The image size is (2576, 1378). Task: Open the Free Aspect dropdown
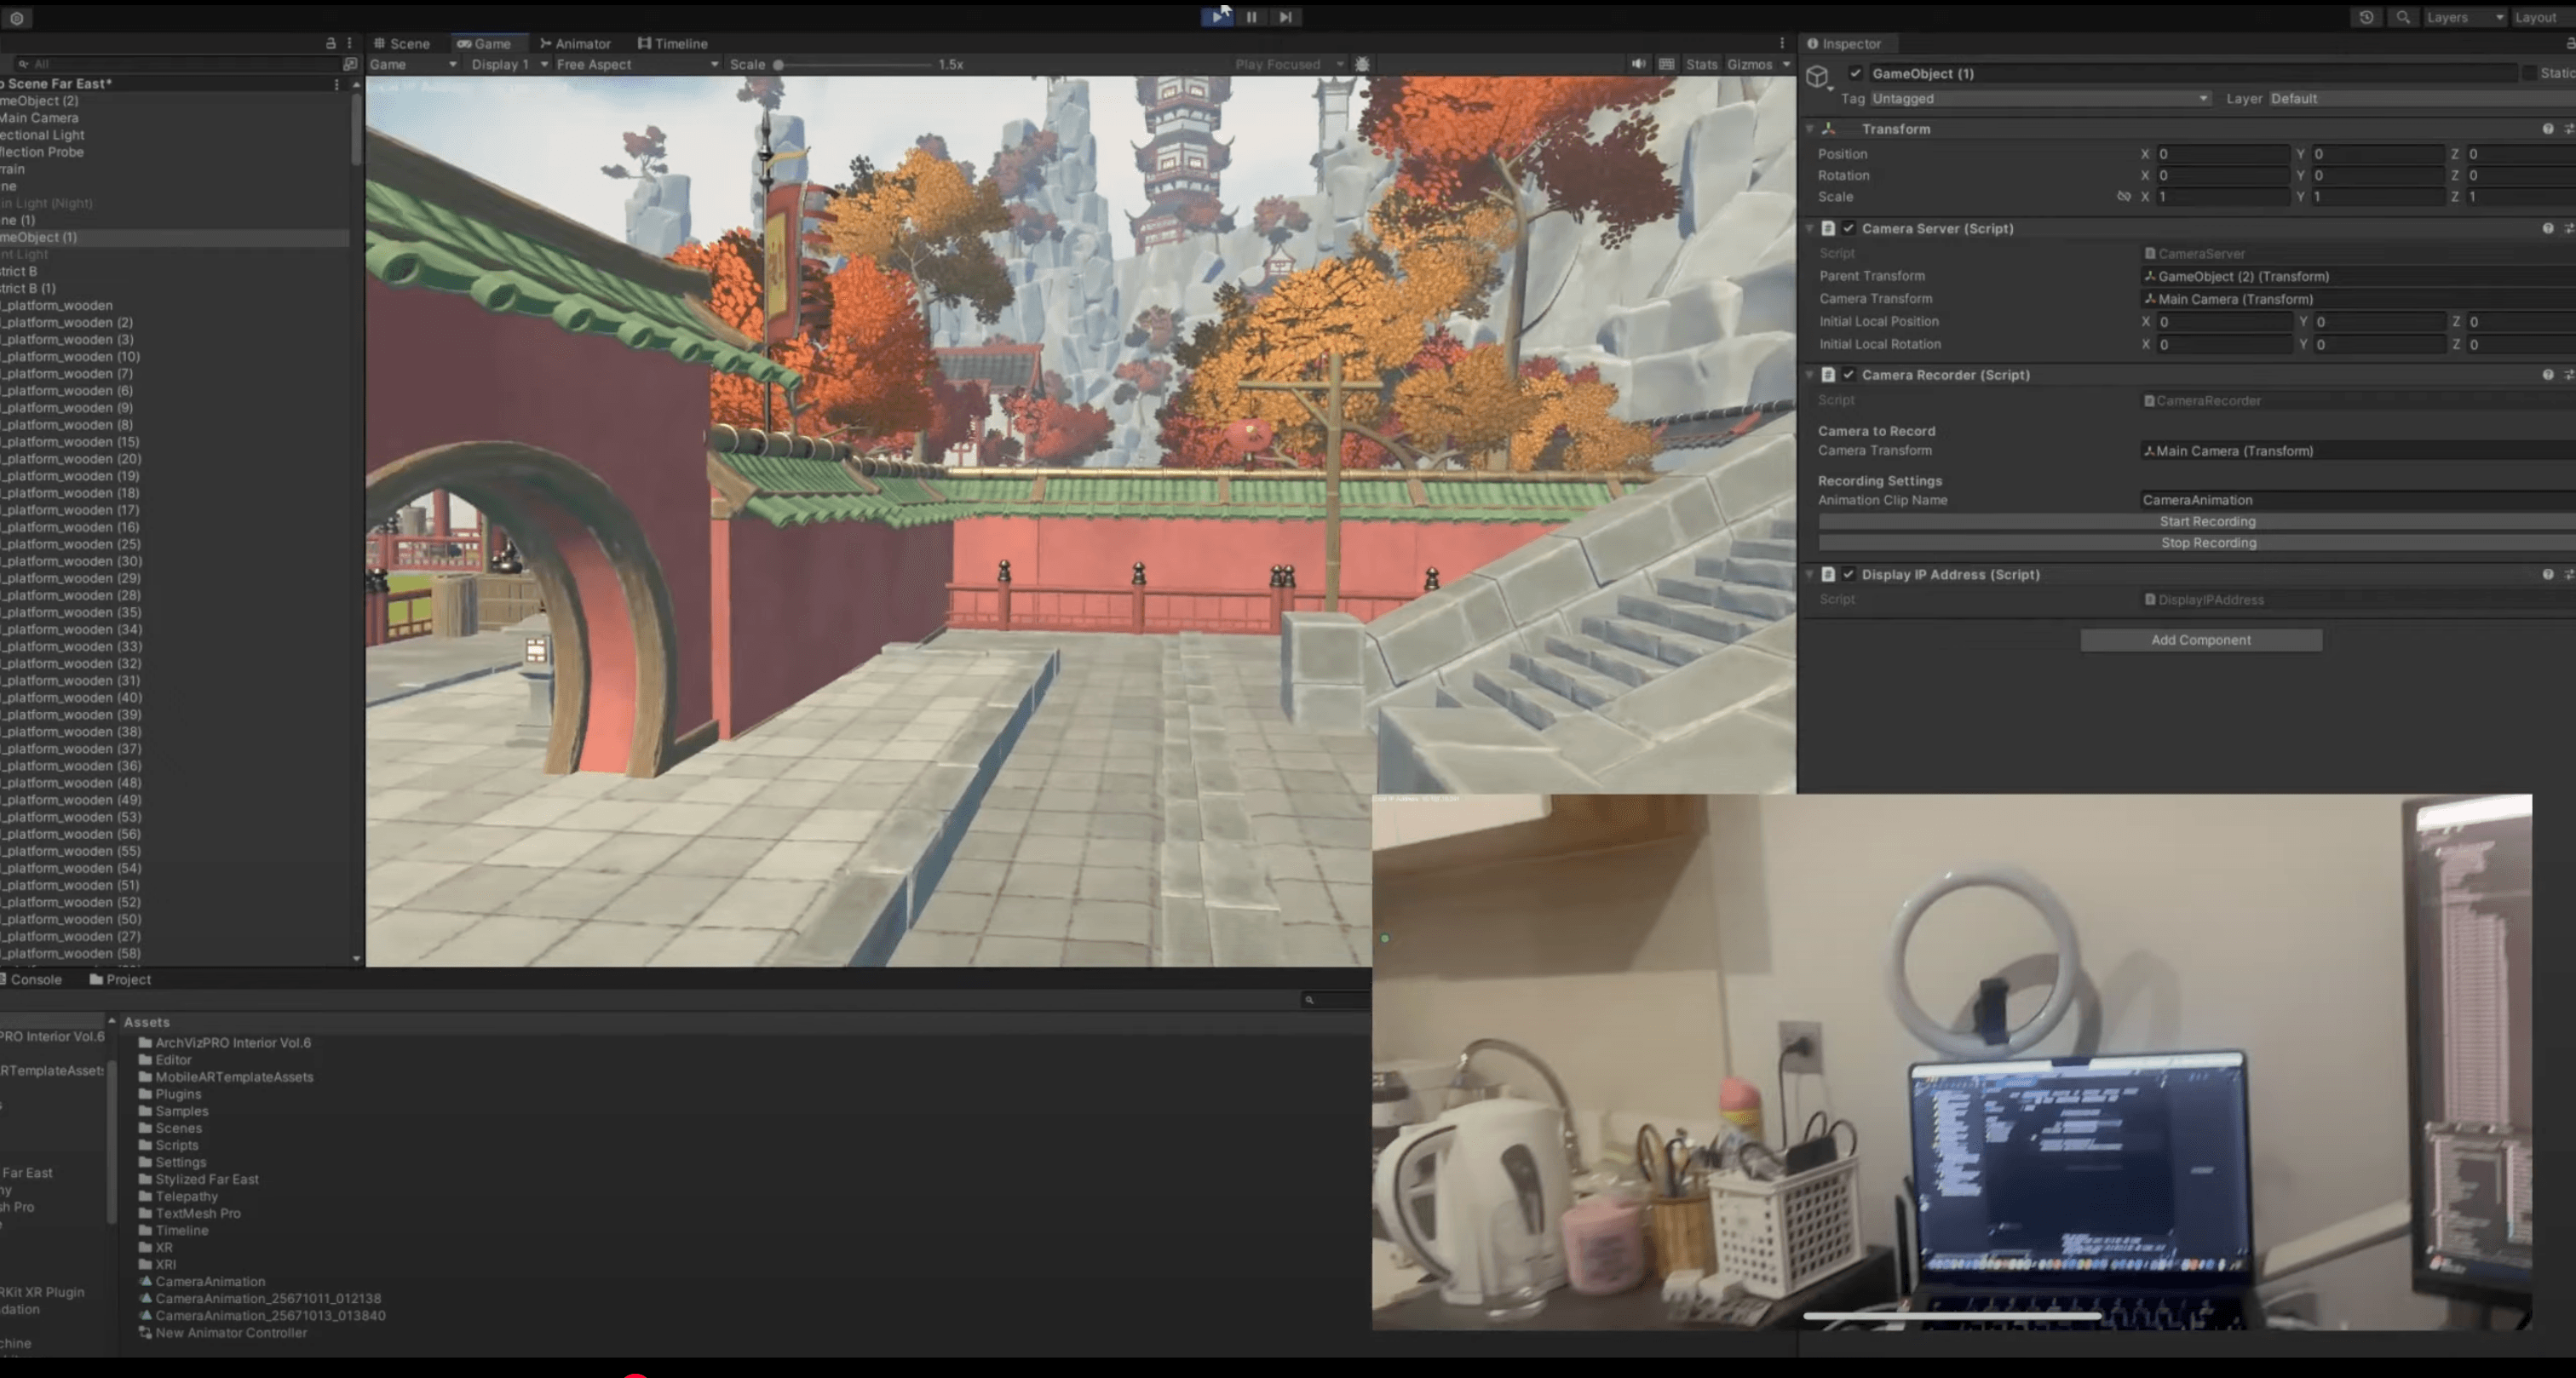click(635, 63)
